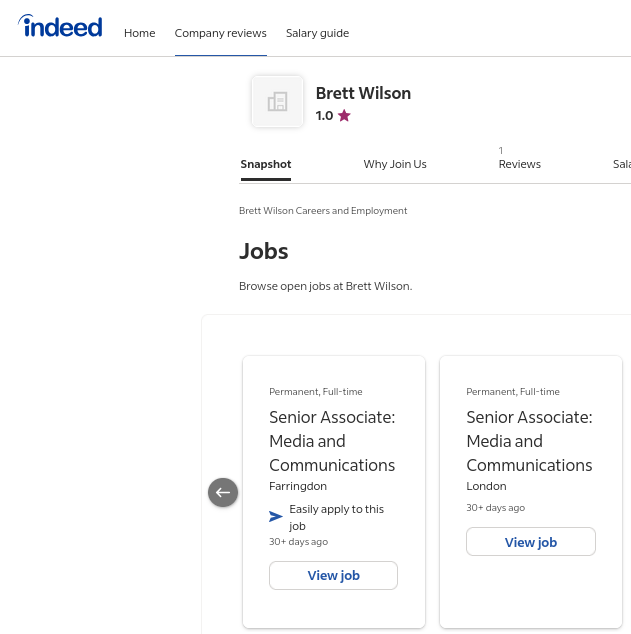631x634 pixels.
Task: Click the Farringdon location text
Action: point(298,486)
